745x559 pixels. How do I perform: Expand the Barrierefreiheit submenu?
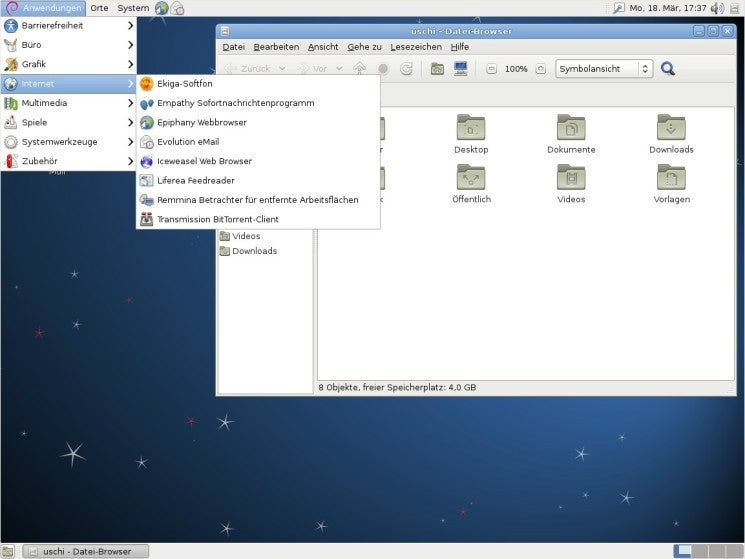[x=68, y=26]
